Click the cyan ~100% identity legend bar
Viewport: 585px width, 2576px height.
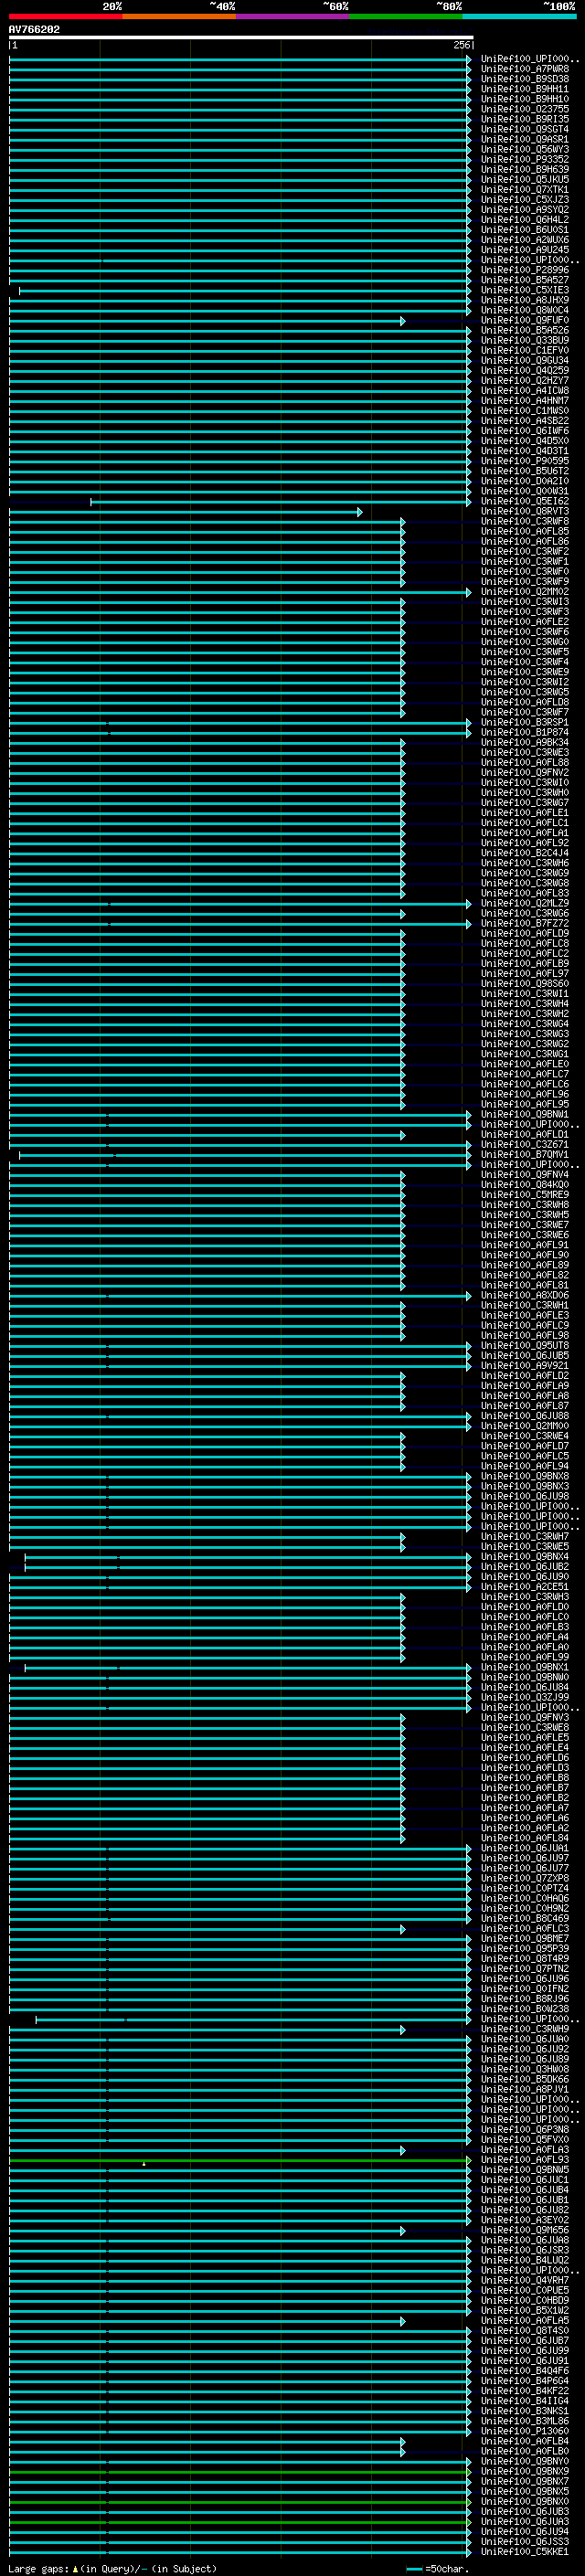519,16
